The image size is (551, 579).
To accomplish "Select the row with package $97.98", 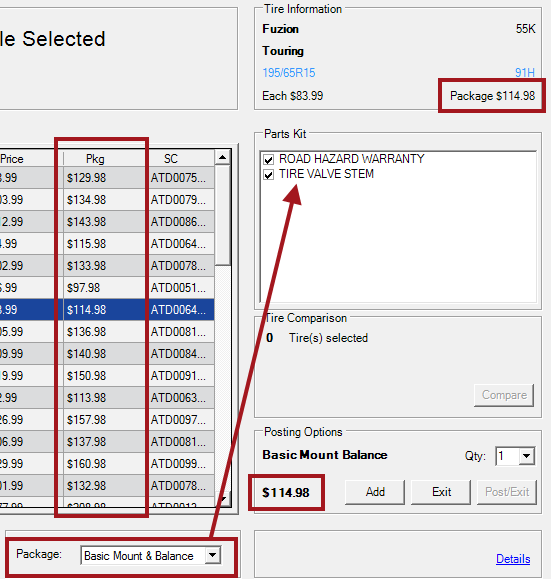I will [107, 288].
